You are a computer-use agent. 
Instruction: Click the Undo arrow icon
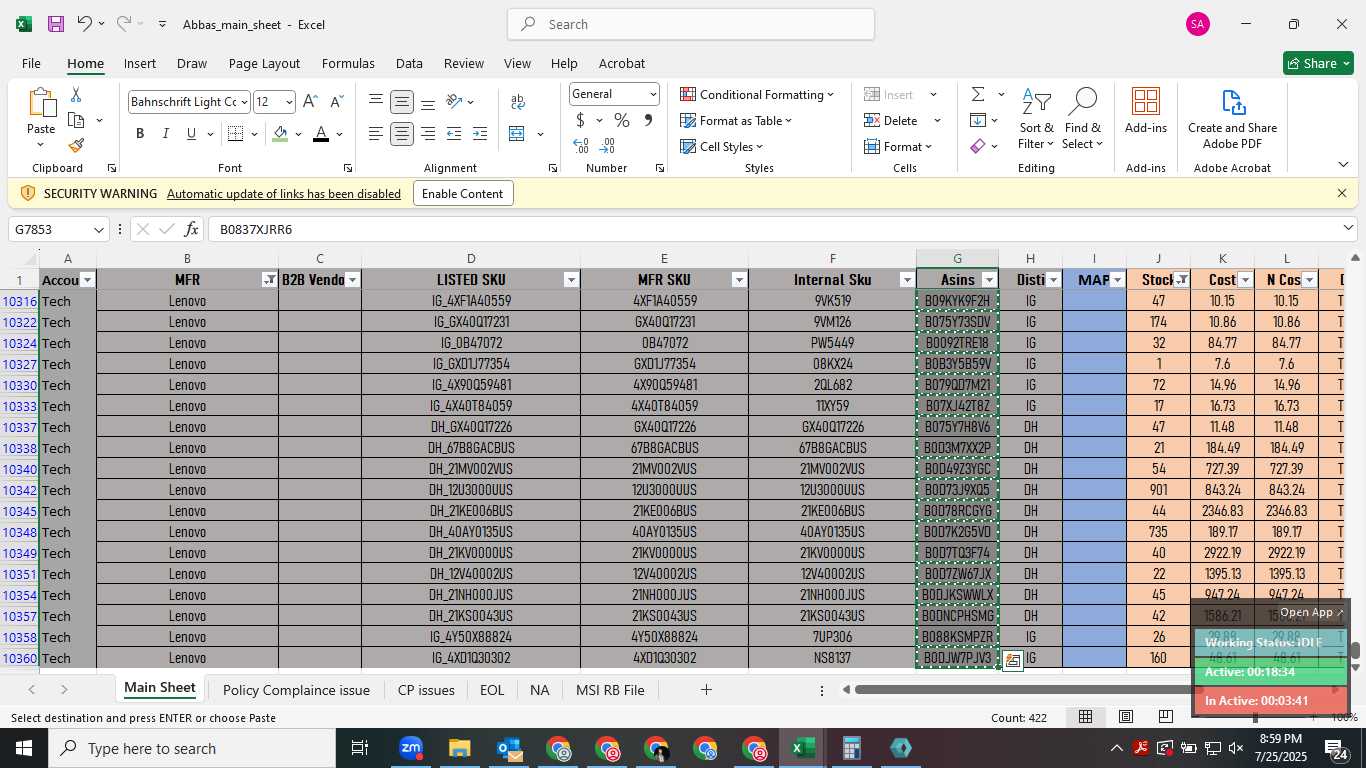tap(85, 23)
